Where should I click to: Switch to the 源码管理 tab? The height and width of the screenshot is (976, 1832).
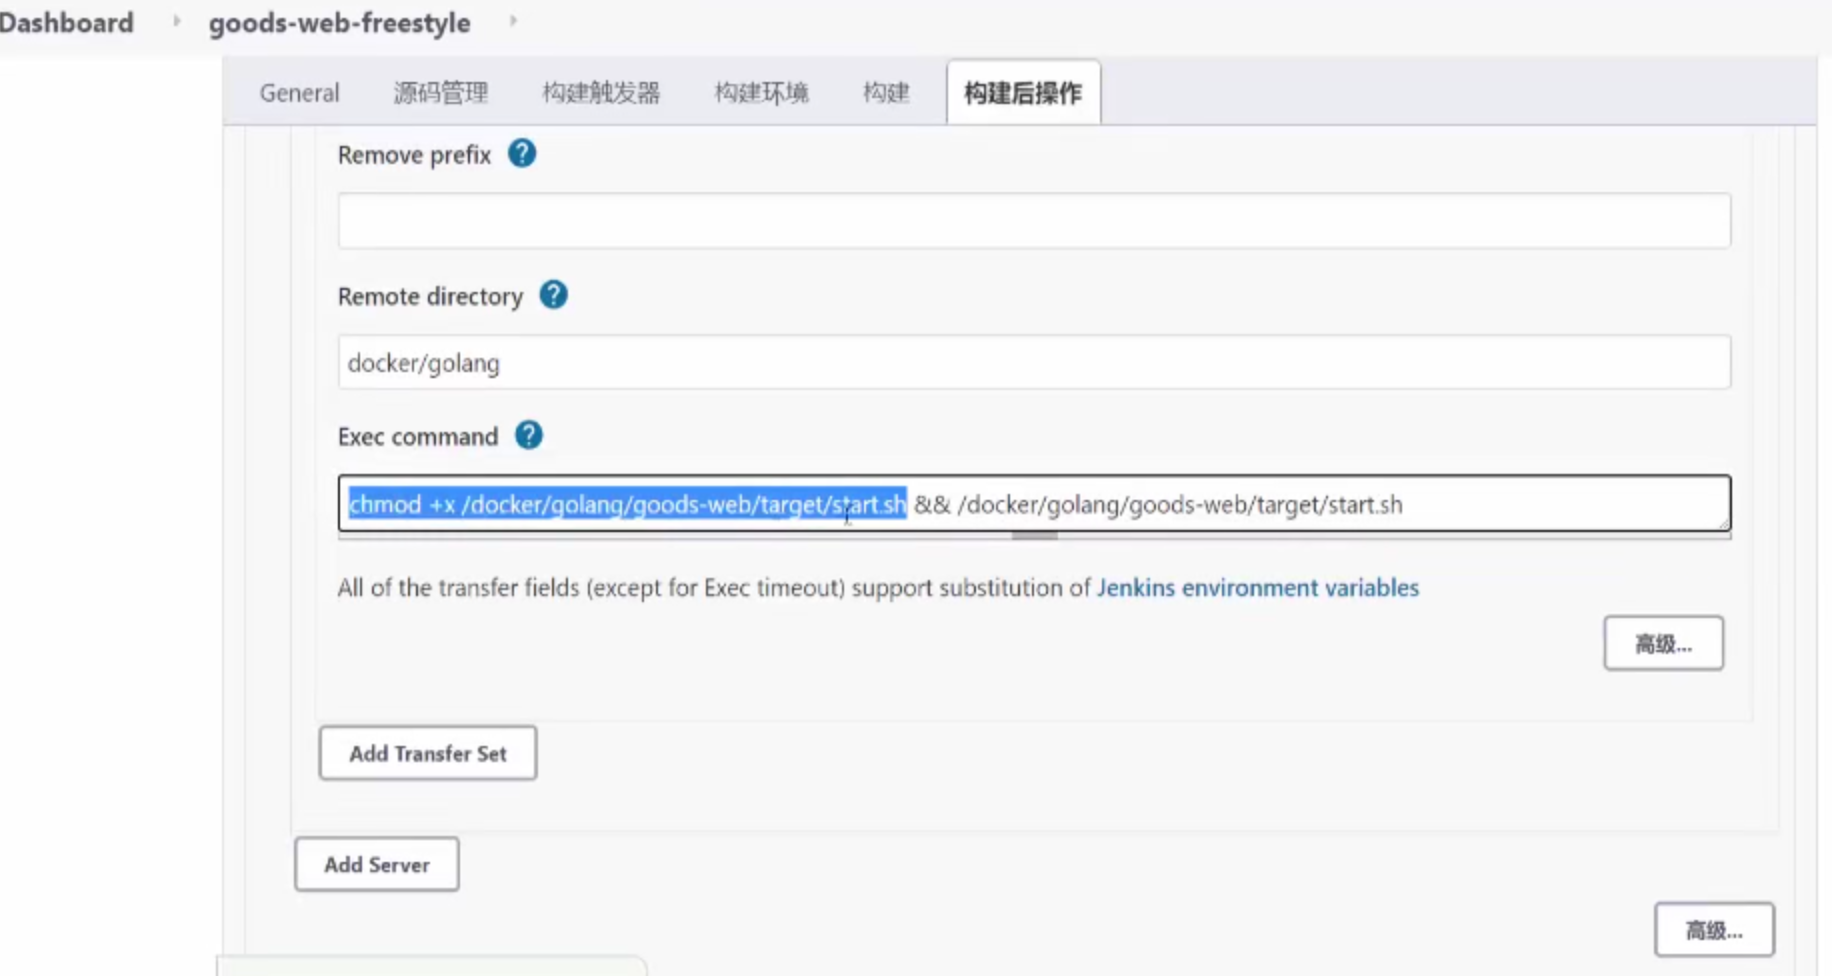coord(441,93)
